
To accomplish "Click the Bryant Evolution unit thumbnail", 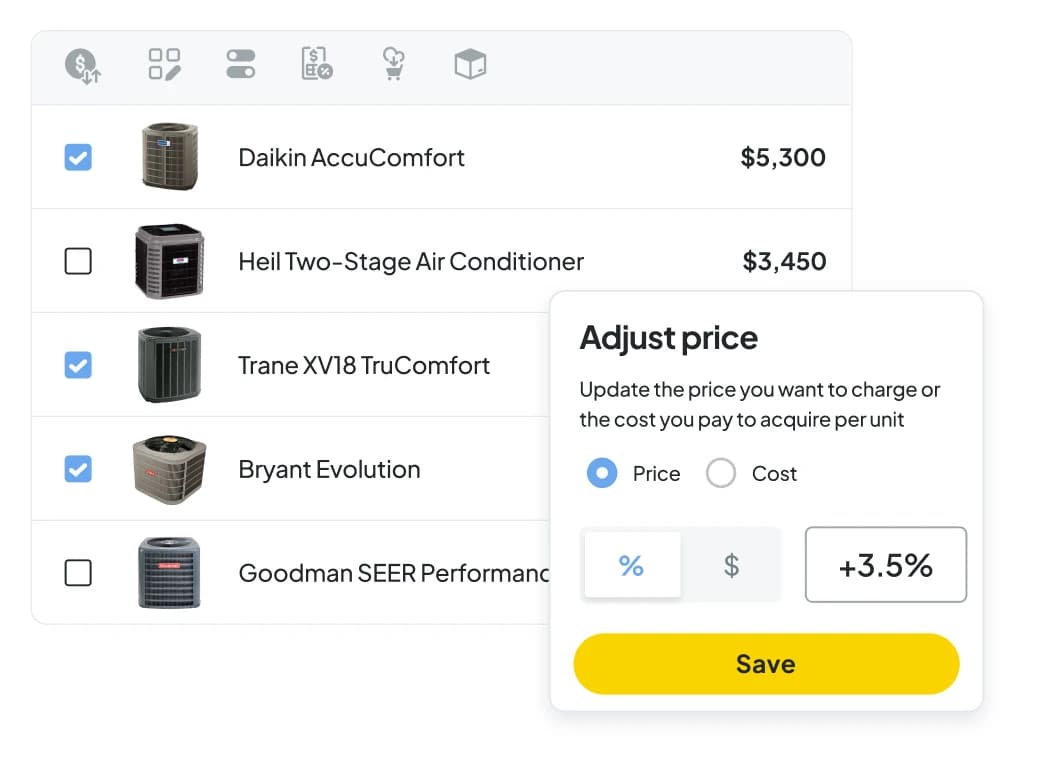I will 170,469.
